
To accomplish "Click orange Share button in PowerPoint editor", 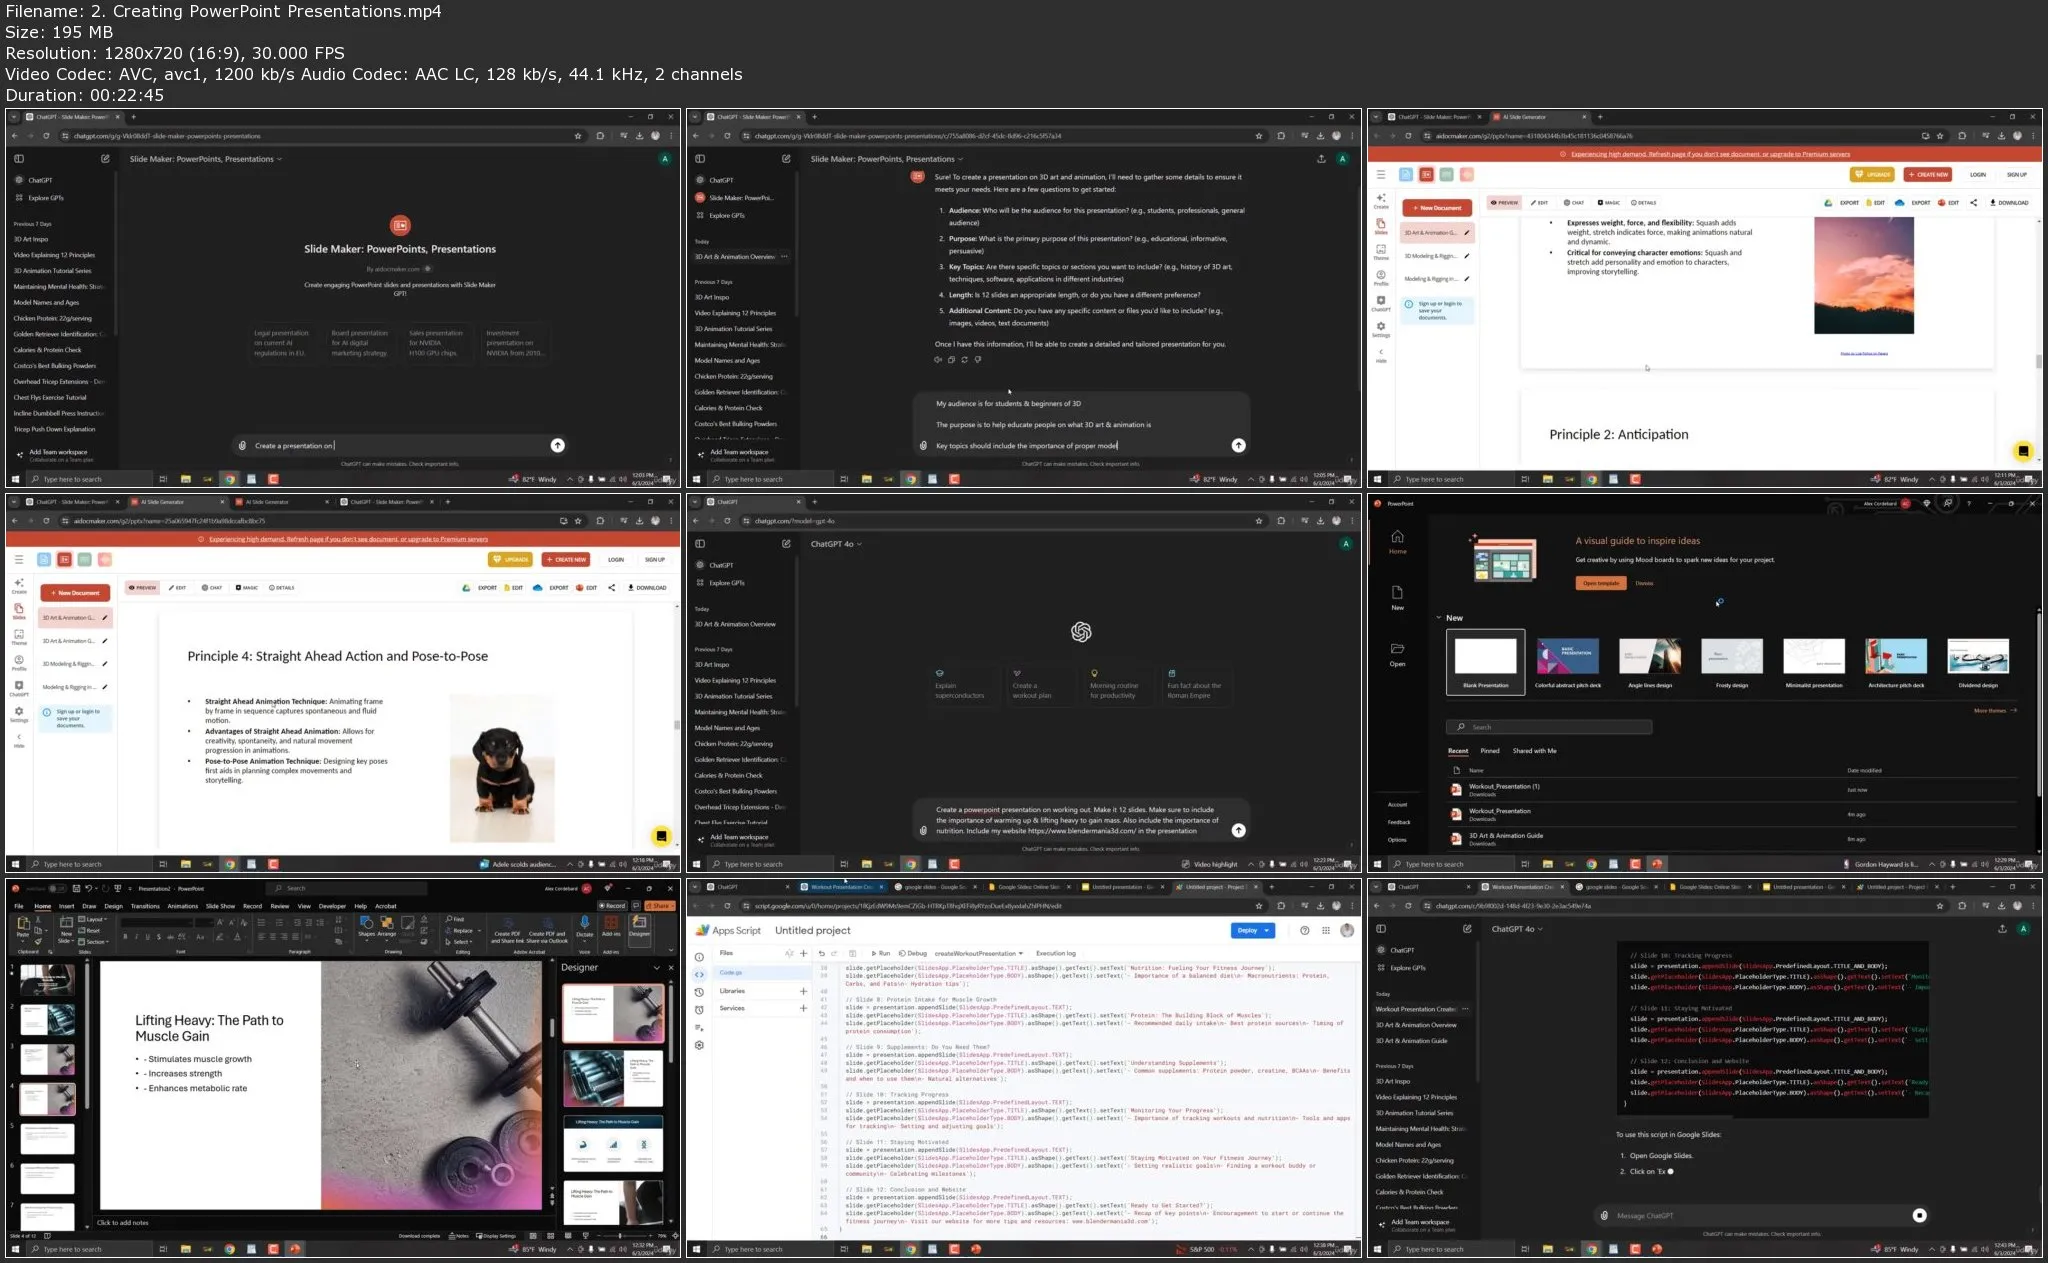I will [660, 906].
